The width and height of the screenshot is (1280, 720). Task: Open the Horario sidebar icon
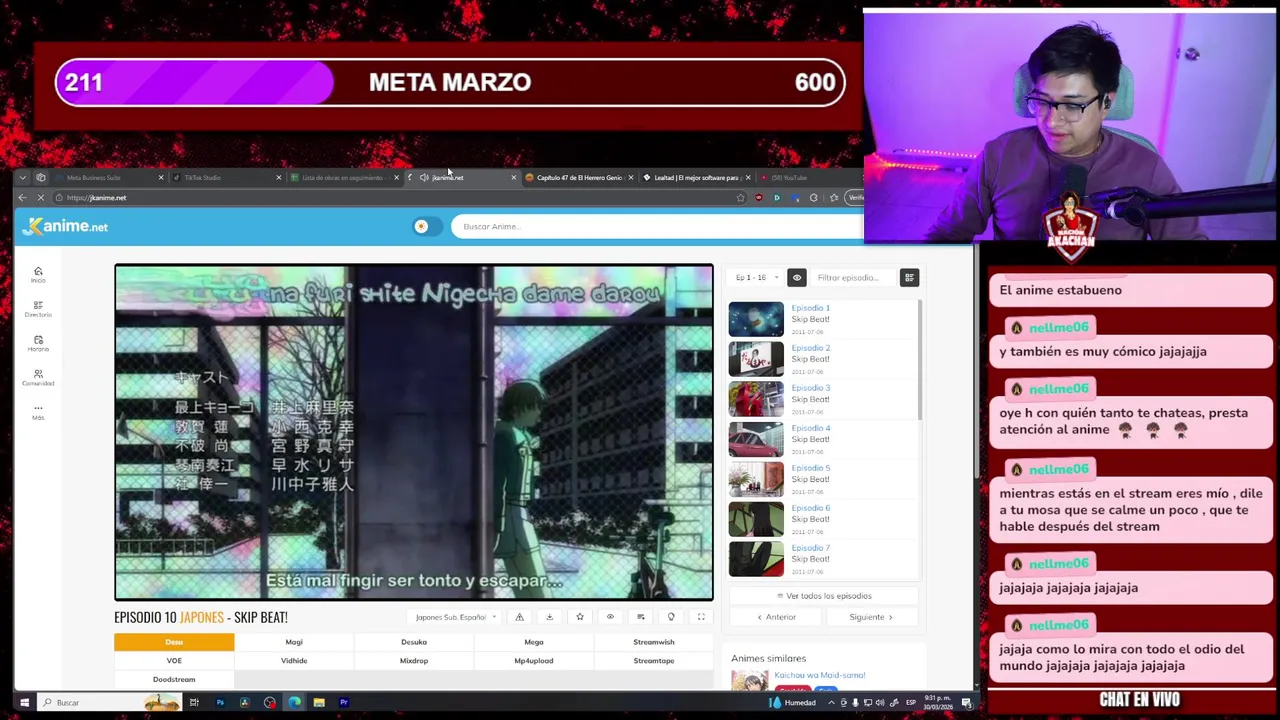(38, 343)
